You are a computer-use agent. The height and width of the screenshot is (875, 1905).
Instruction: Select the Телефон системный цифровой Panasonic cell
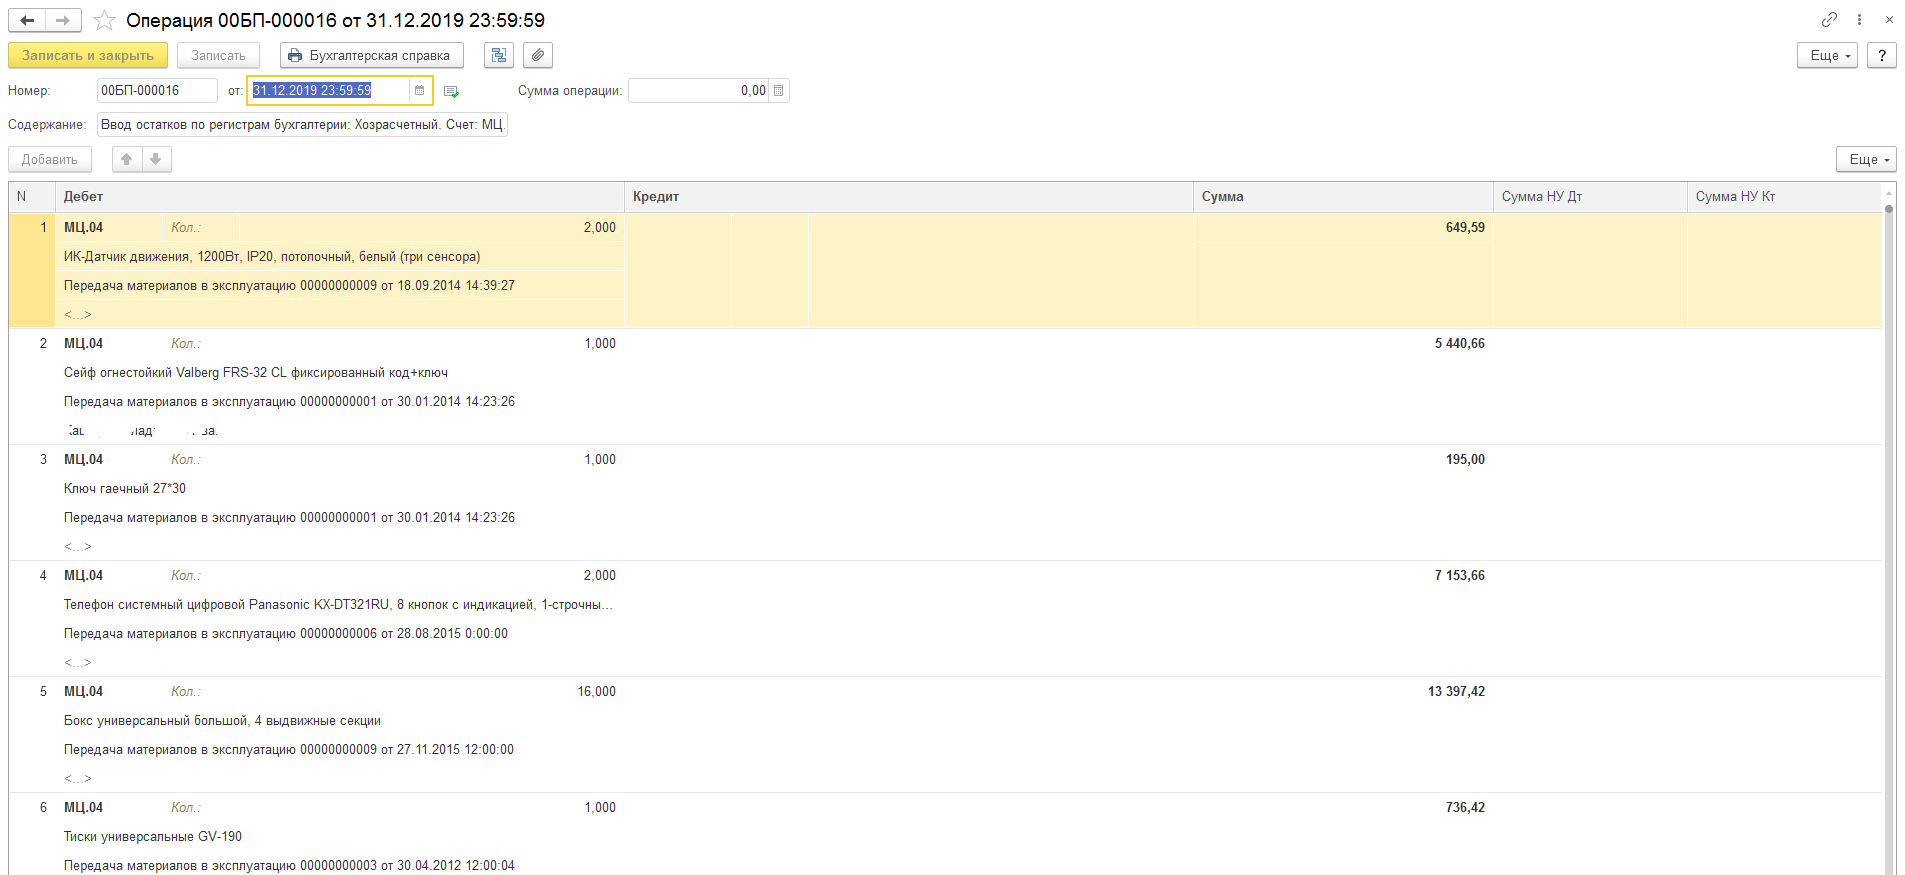[340, 605]
